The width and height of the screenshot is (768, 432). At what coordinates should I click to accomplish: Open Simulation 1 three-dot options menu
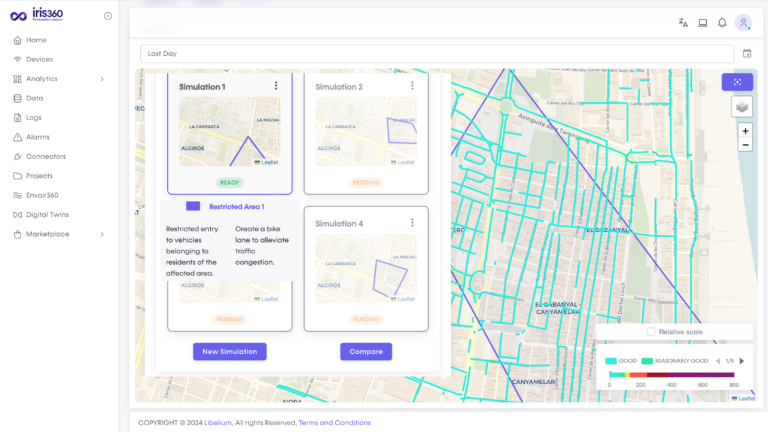[276, 86]
